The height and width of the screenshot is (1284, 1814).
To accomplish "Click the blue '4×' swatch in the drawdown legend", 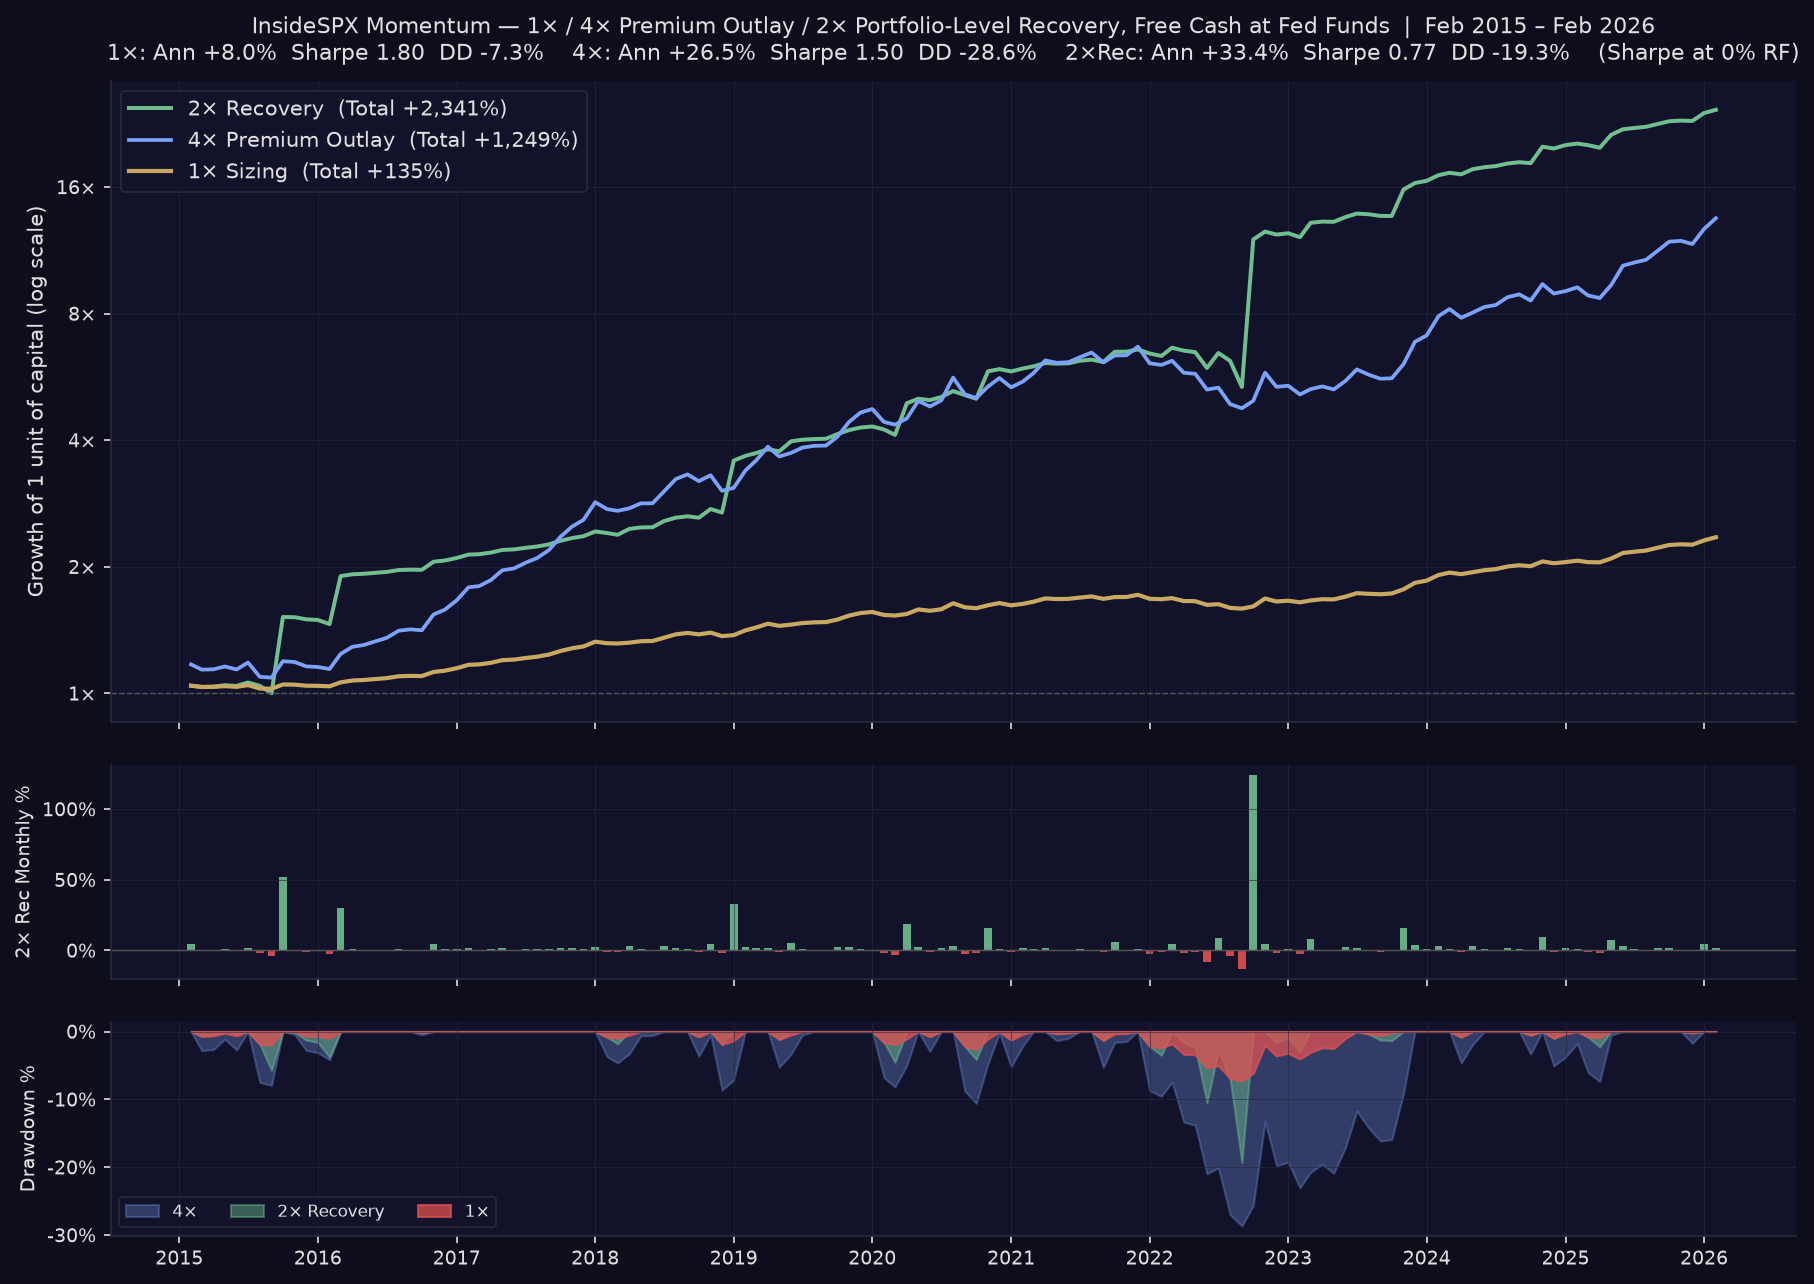I will click(x=142, y=1211).
